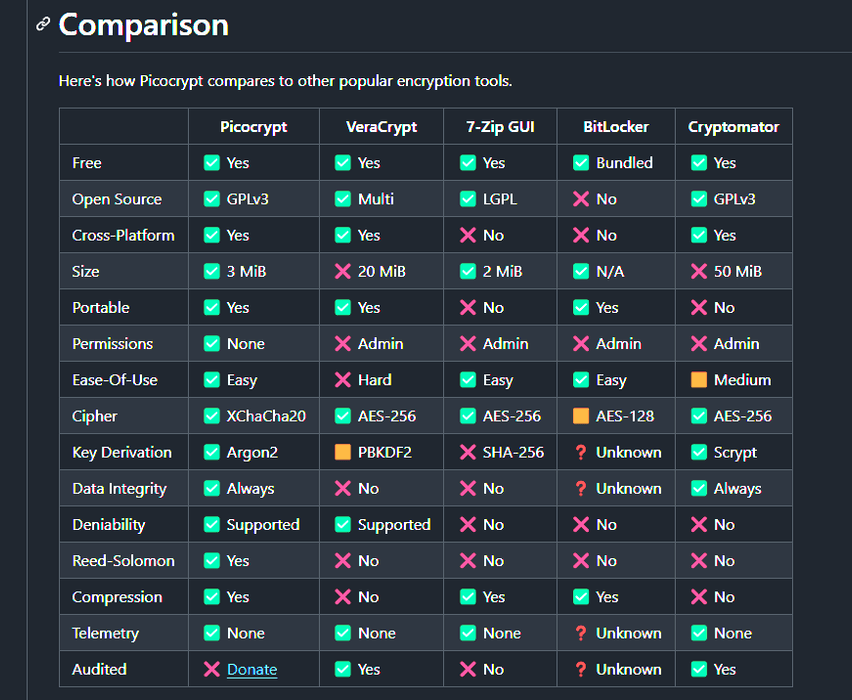Click the red X beside SHA-256

467,452
